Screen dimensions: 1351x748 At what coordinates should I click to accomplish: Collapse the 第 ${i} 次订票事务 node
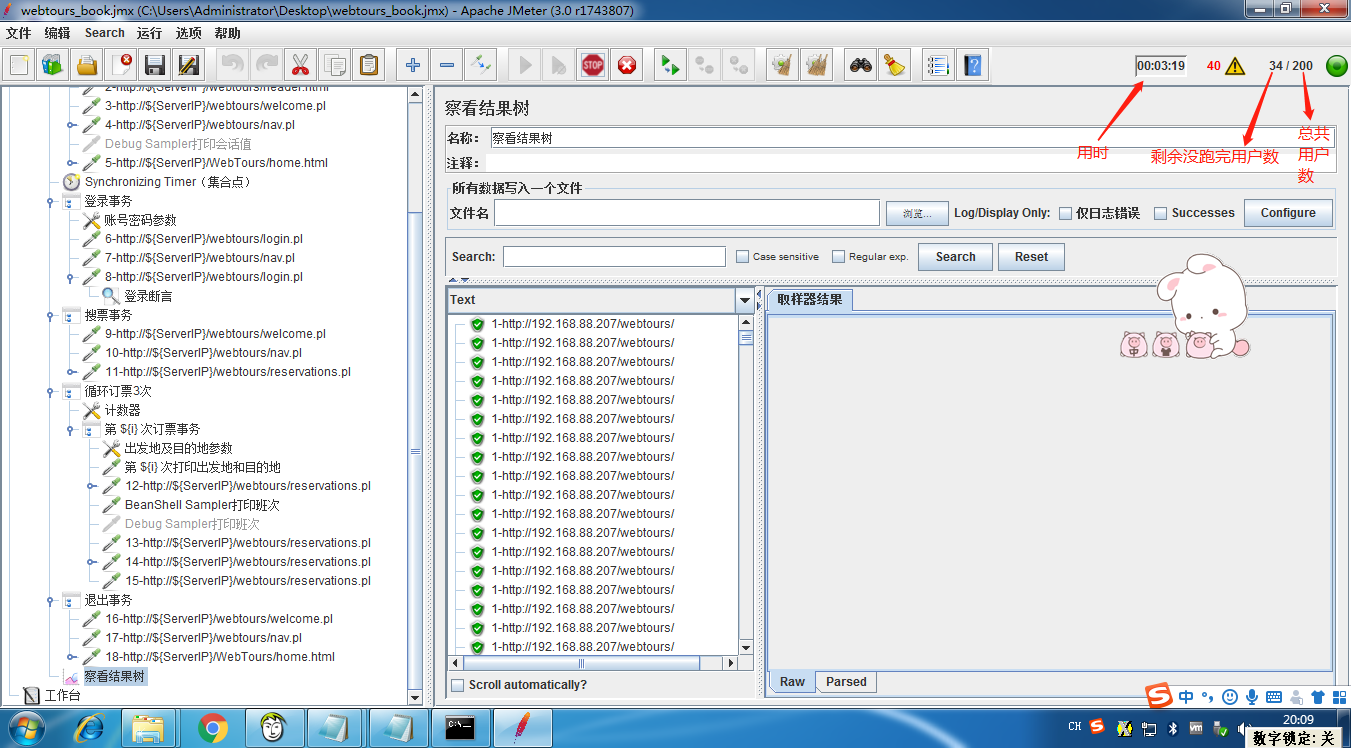point(70,430)
